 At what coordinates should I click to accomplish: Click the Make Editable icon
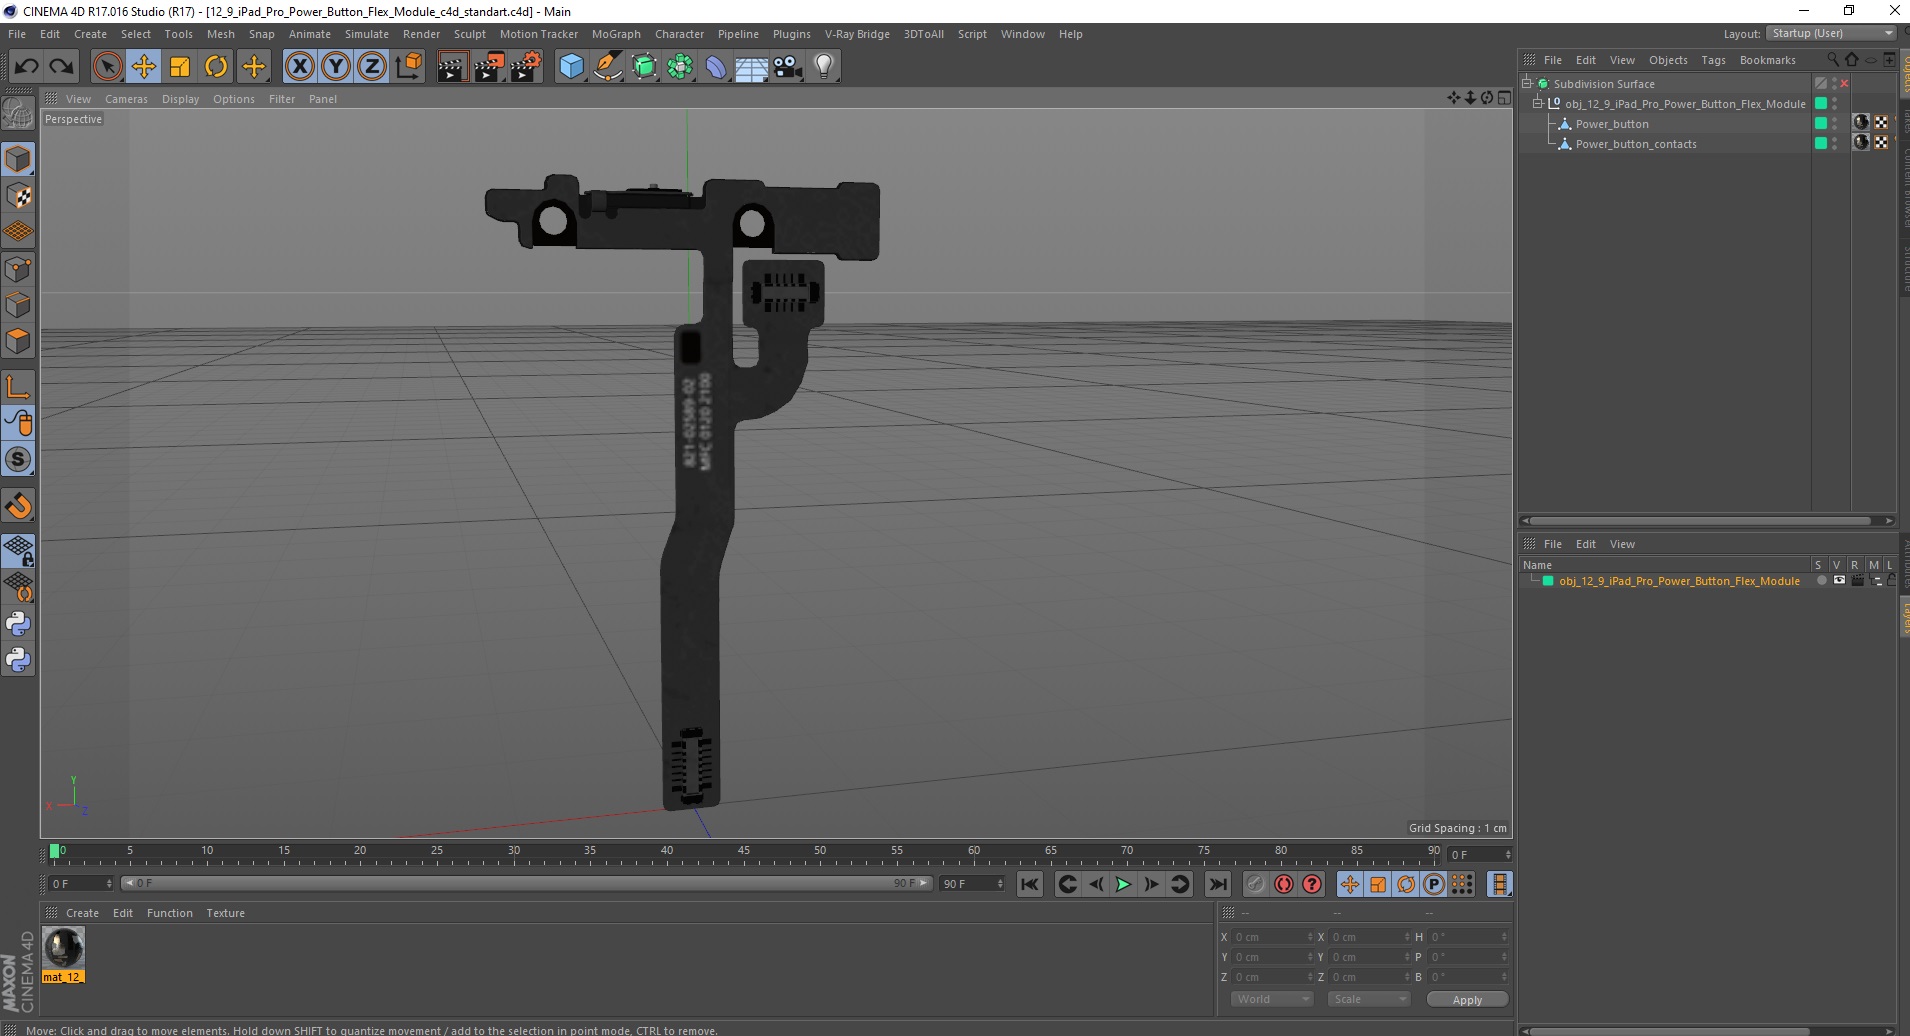[x=18, y=114]
